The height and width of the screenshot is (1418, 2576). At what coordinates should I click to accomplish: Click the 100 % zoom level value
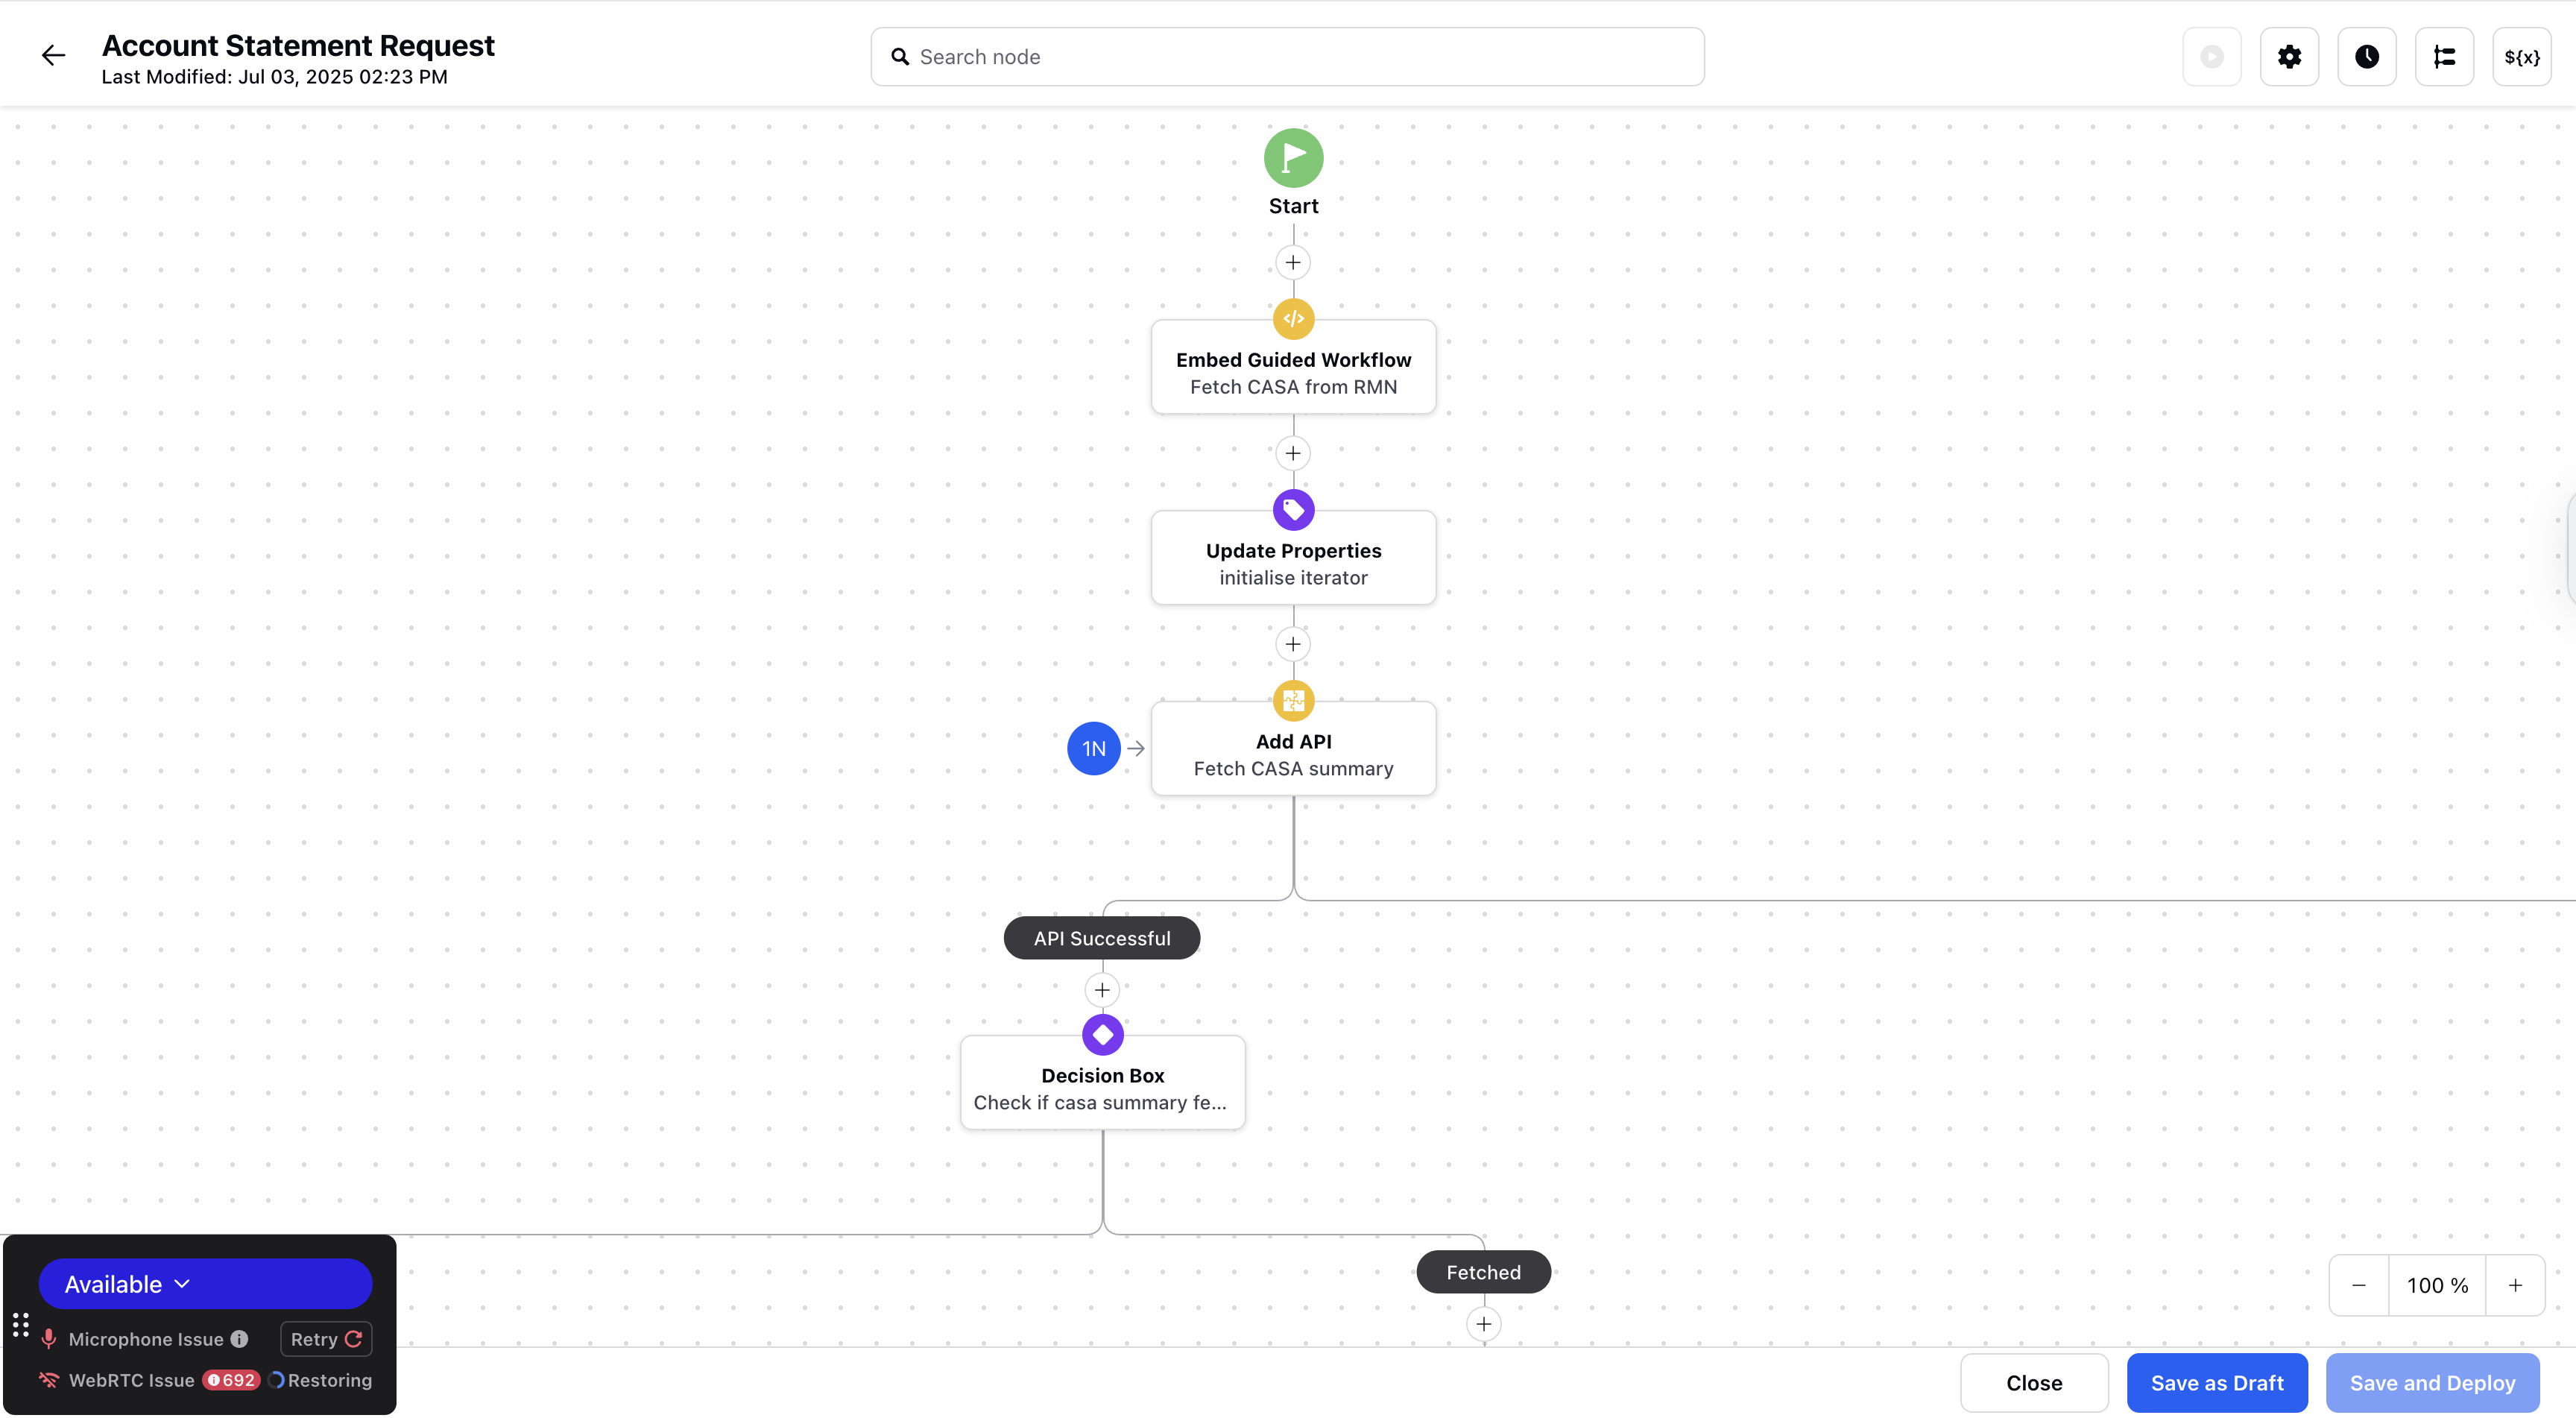[x=2437, y=1285]
